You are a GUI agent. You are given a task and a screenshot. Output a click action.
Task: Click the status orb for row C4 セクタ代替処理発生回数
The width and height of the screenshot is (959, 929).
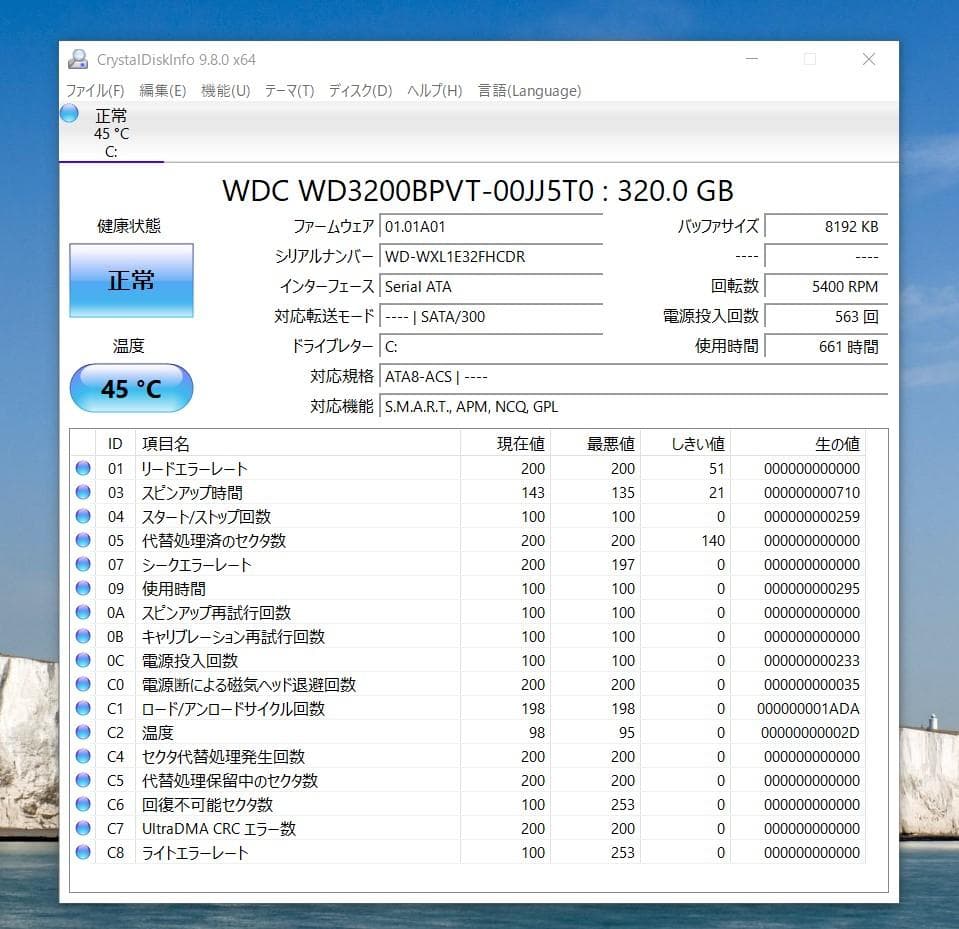pos(83,756)
